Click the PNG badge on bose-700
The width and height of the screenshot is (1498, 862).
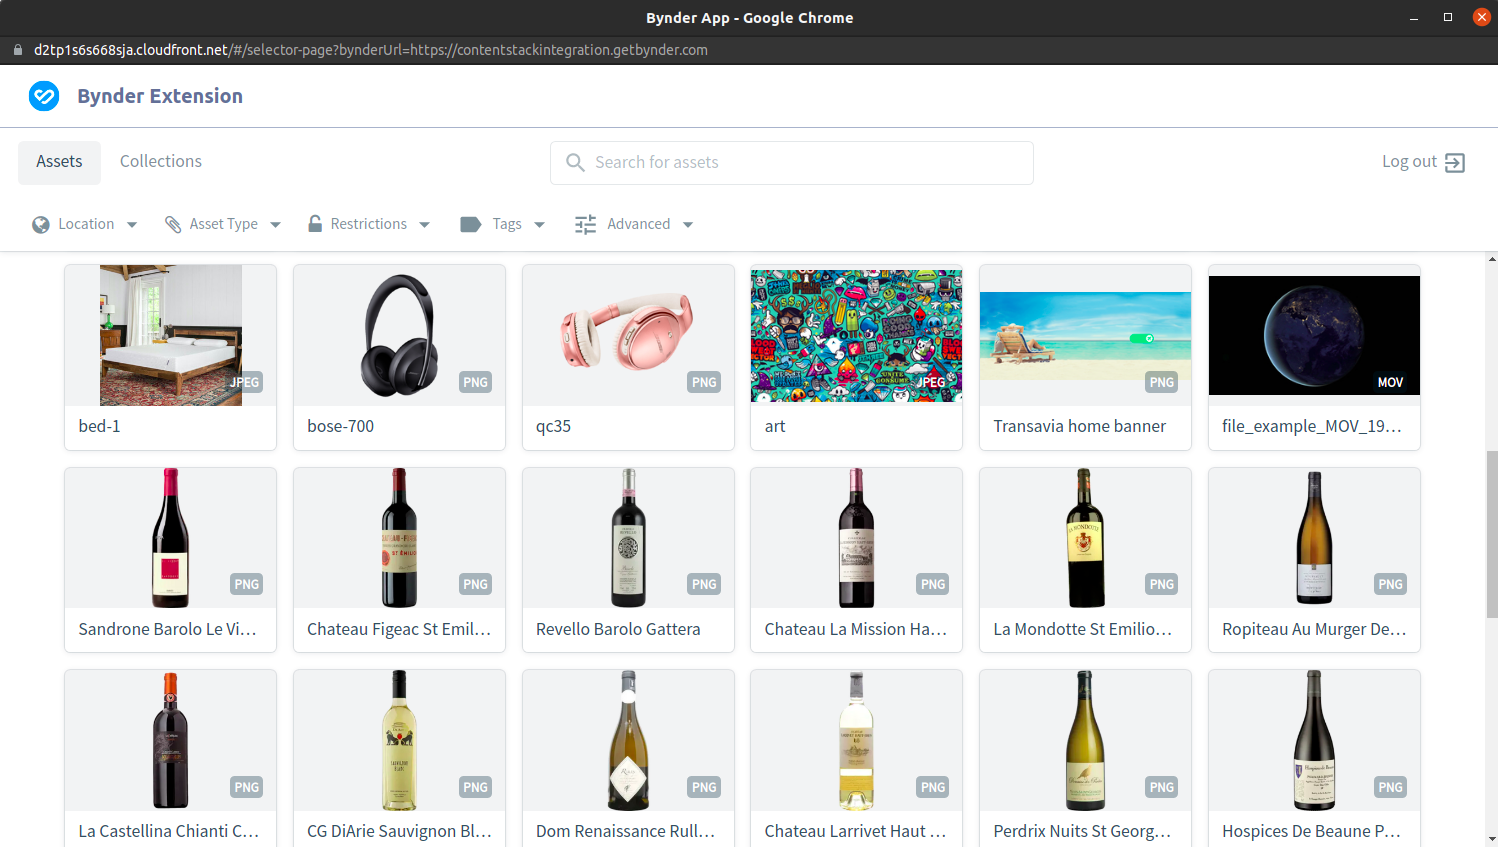pos(475,382)
